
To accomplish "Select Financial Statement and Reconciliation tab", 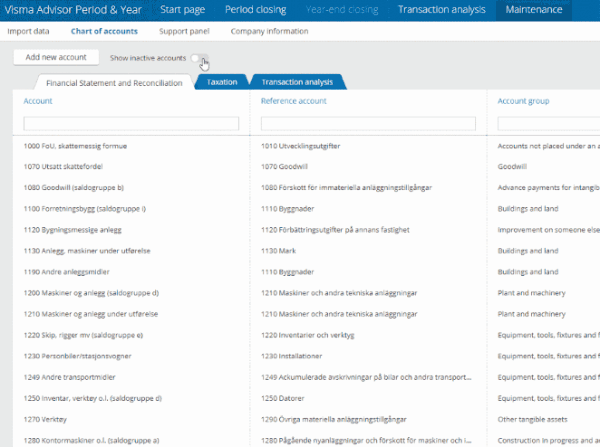I will coord(114,82).
